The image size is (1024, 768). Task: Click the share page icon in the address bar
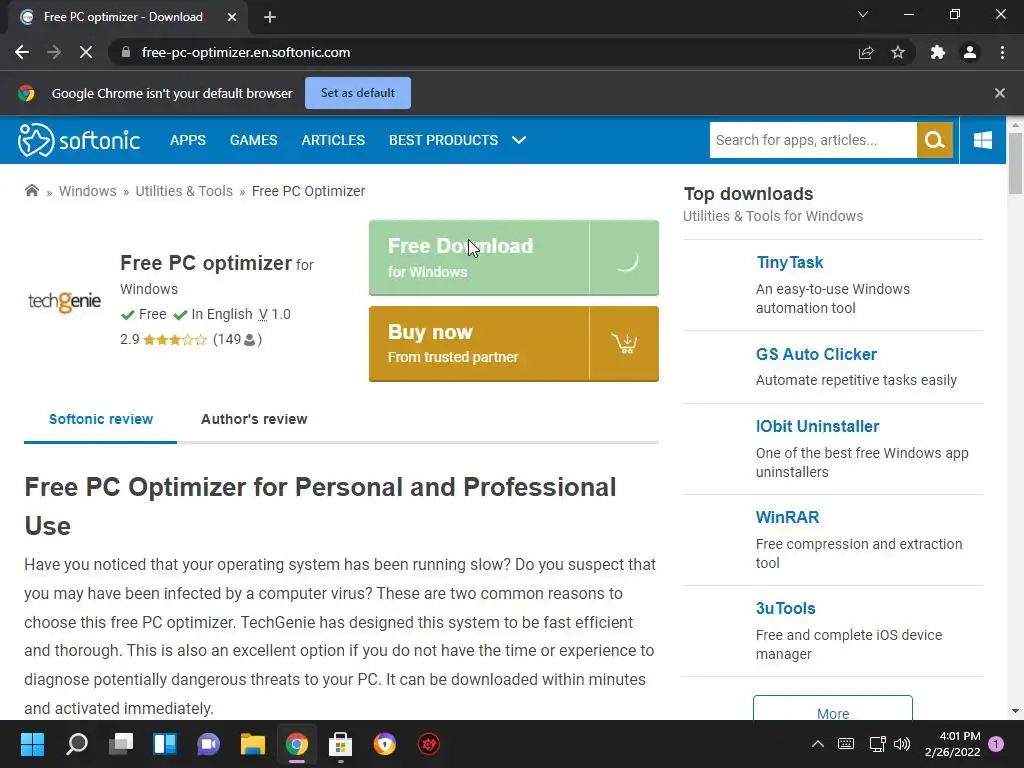866,52
